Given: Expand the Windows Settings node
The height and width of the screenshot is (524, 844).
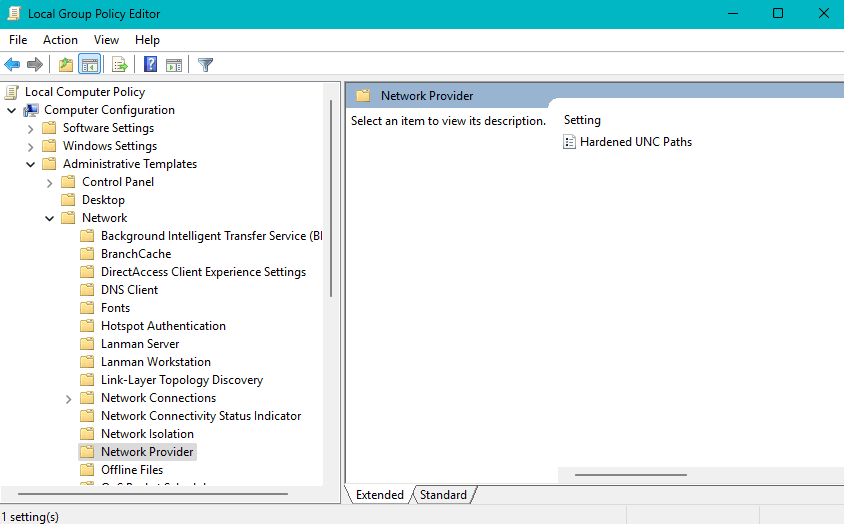Looking at the screenshot, I should (x=31, y=146).
